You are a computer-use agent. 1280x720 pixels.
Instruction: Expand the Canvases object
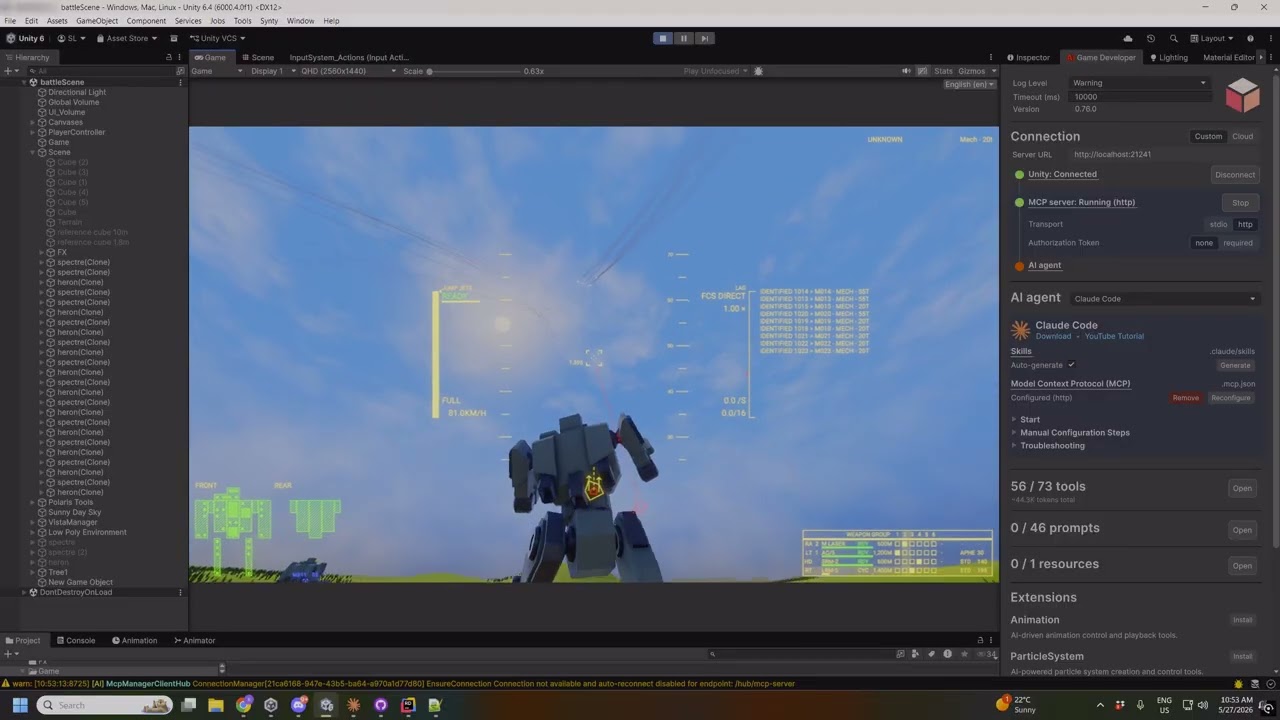[x=32, y=122]
